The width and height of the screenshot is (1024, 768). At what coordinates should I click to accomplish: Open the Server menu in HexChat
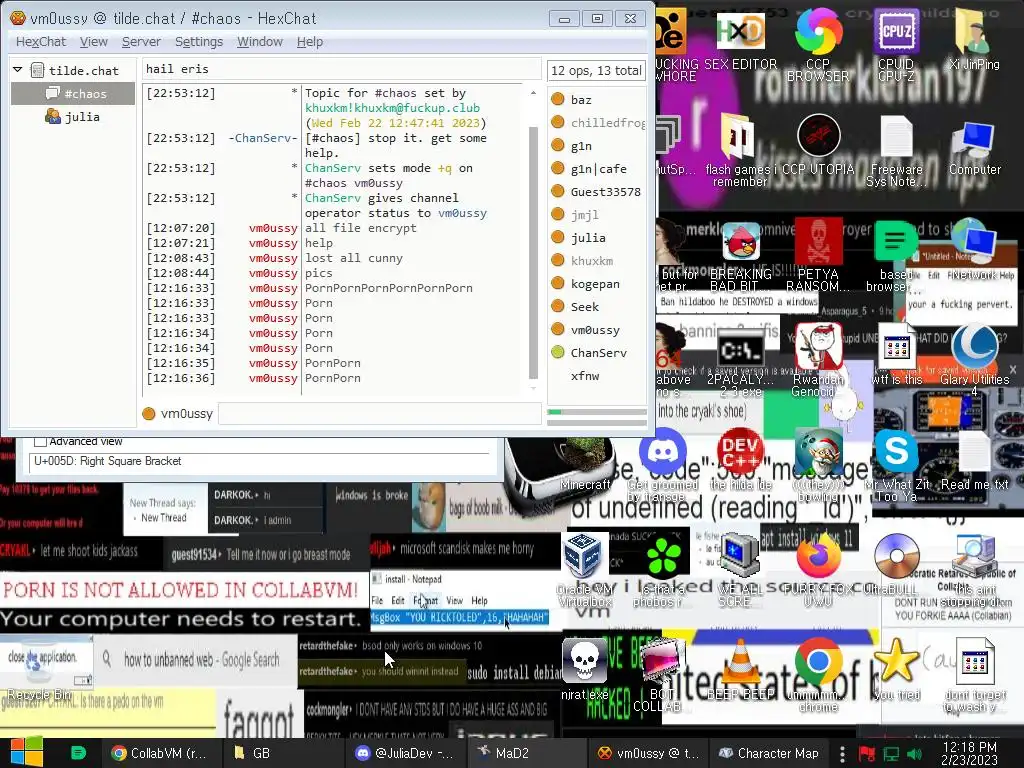(141, 42)
